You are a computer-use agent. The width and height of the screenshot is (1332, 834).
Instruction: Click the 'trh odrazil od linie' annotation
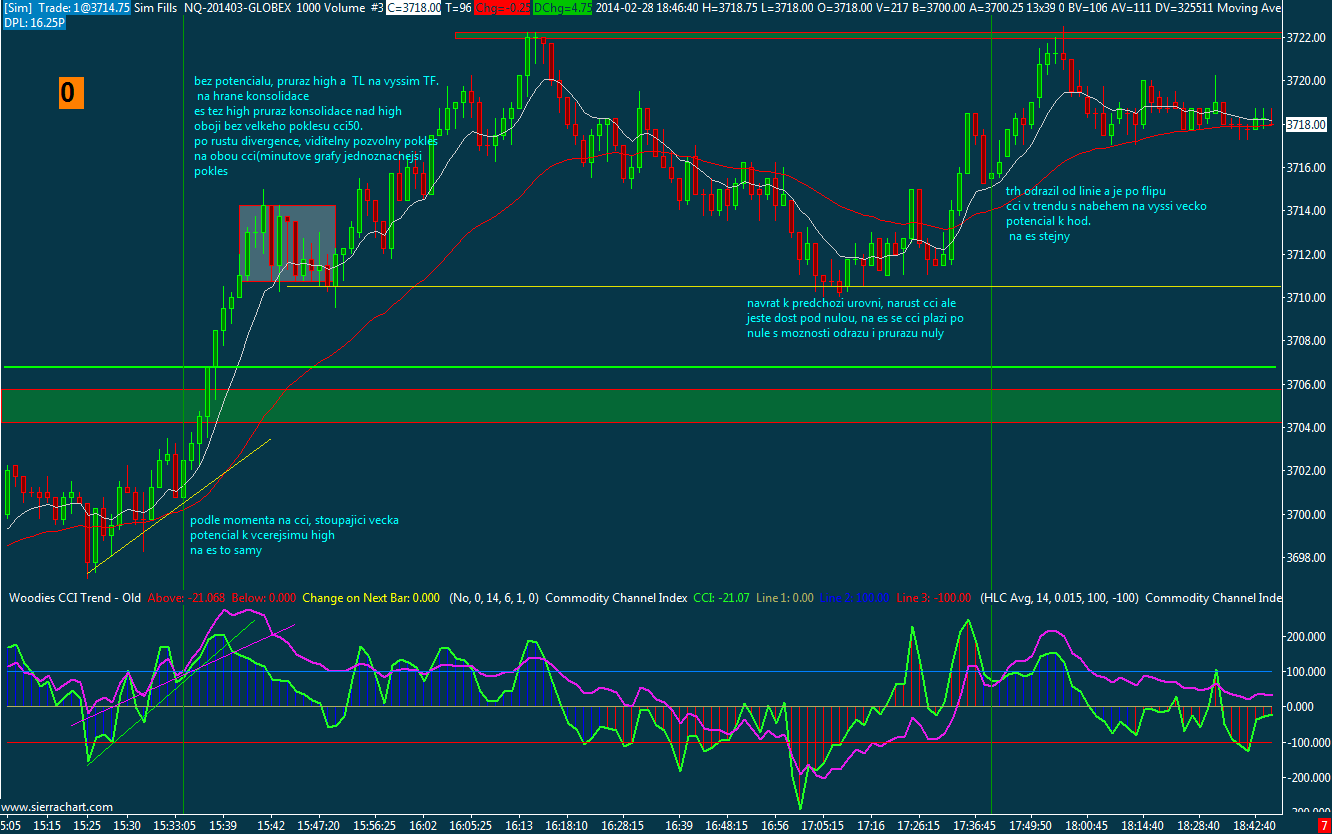tap(1106, 213)
